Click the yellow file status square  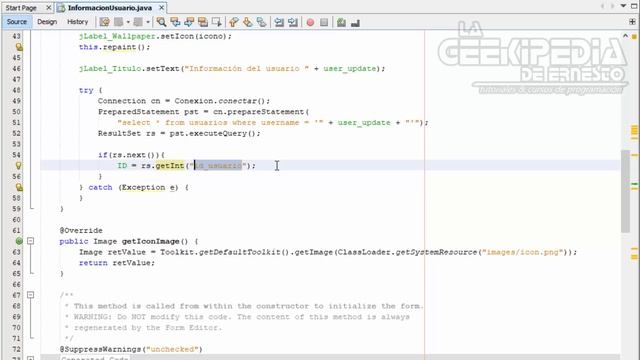(x=634, y=37)
